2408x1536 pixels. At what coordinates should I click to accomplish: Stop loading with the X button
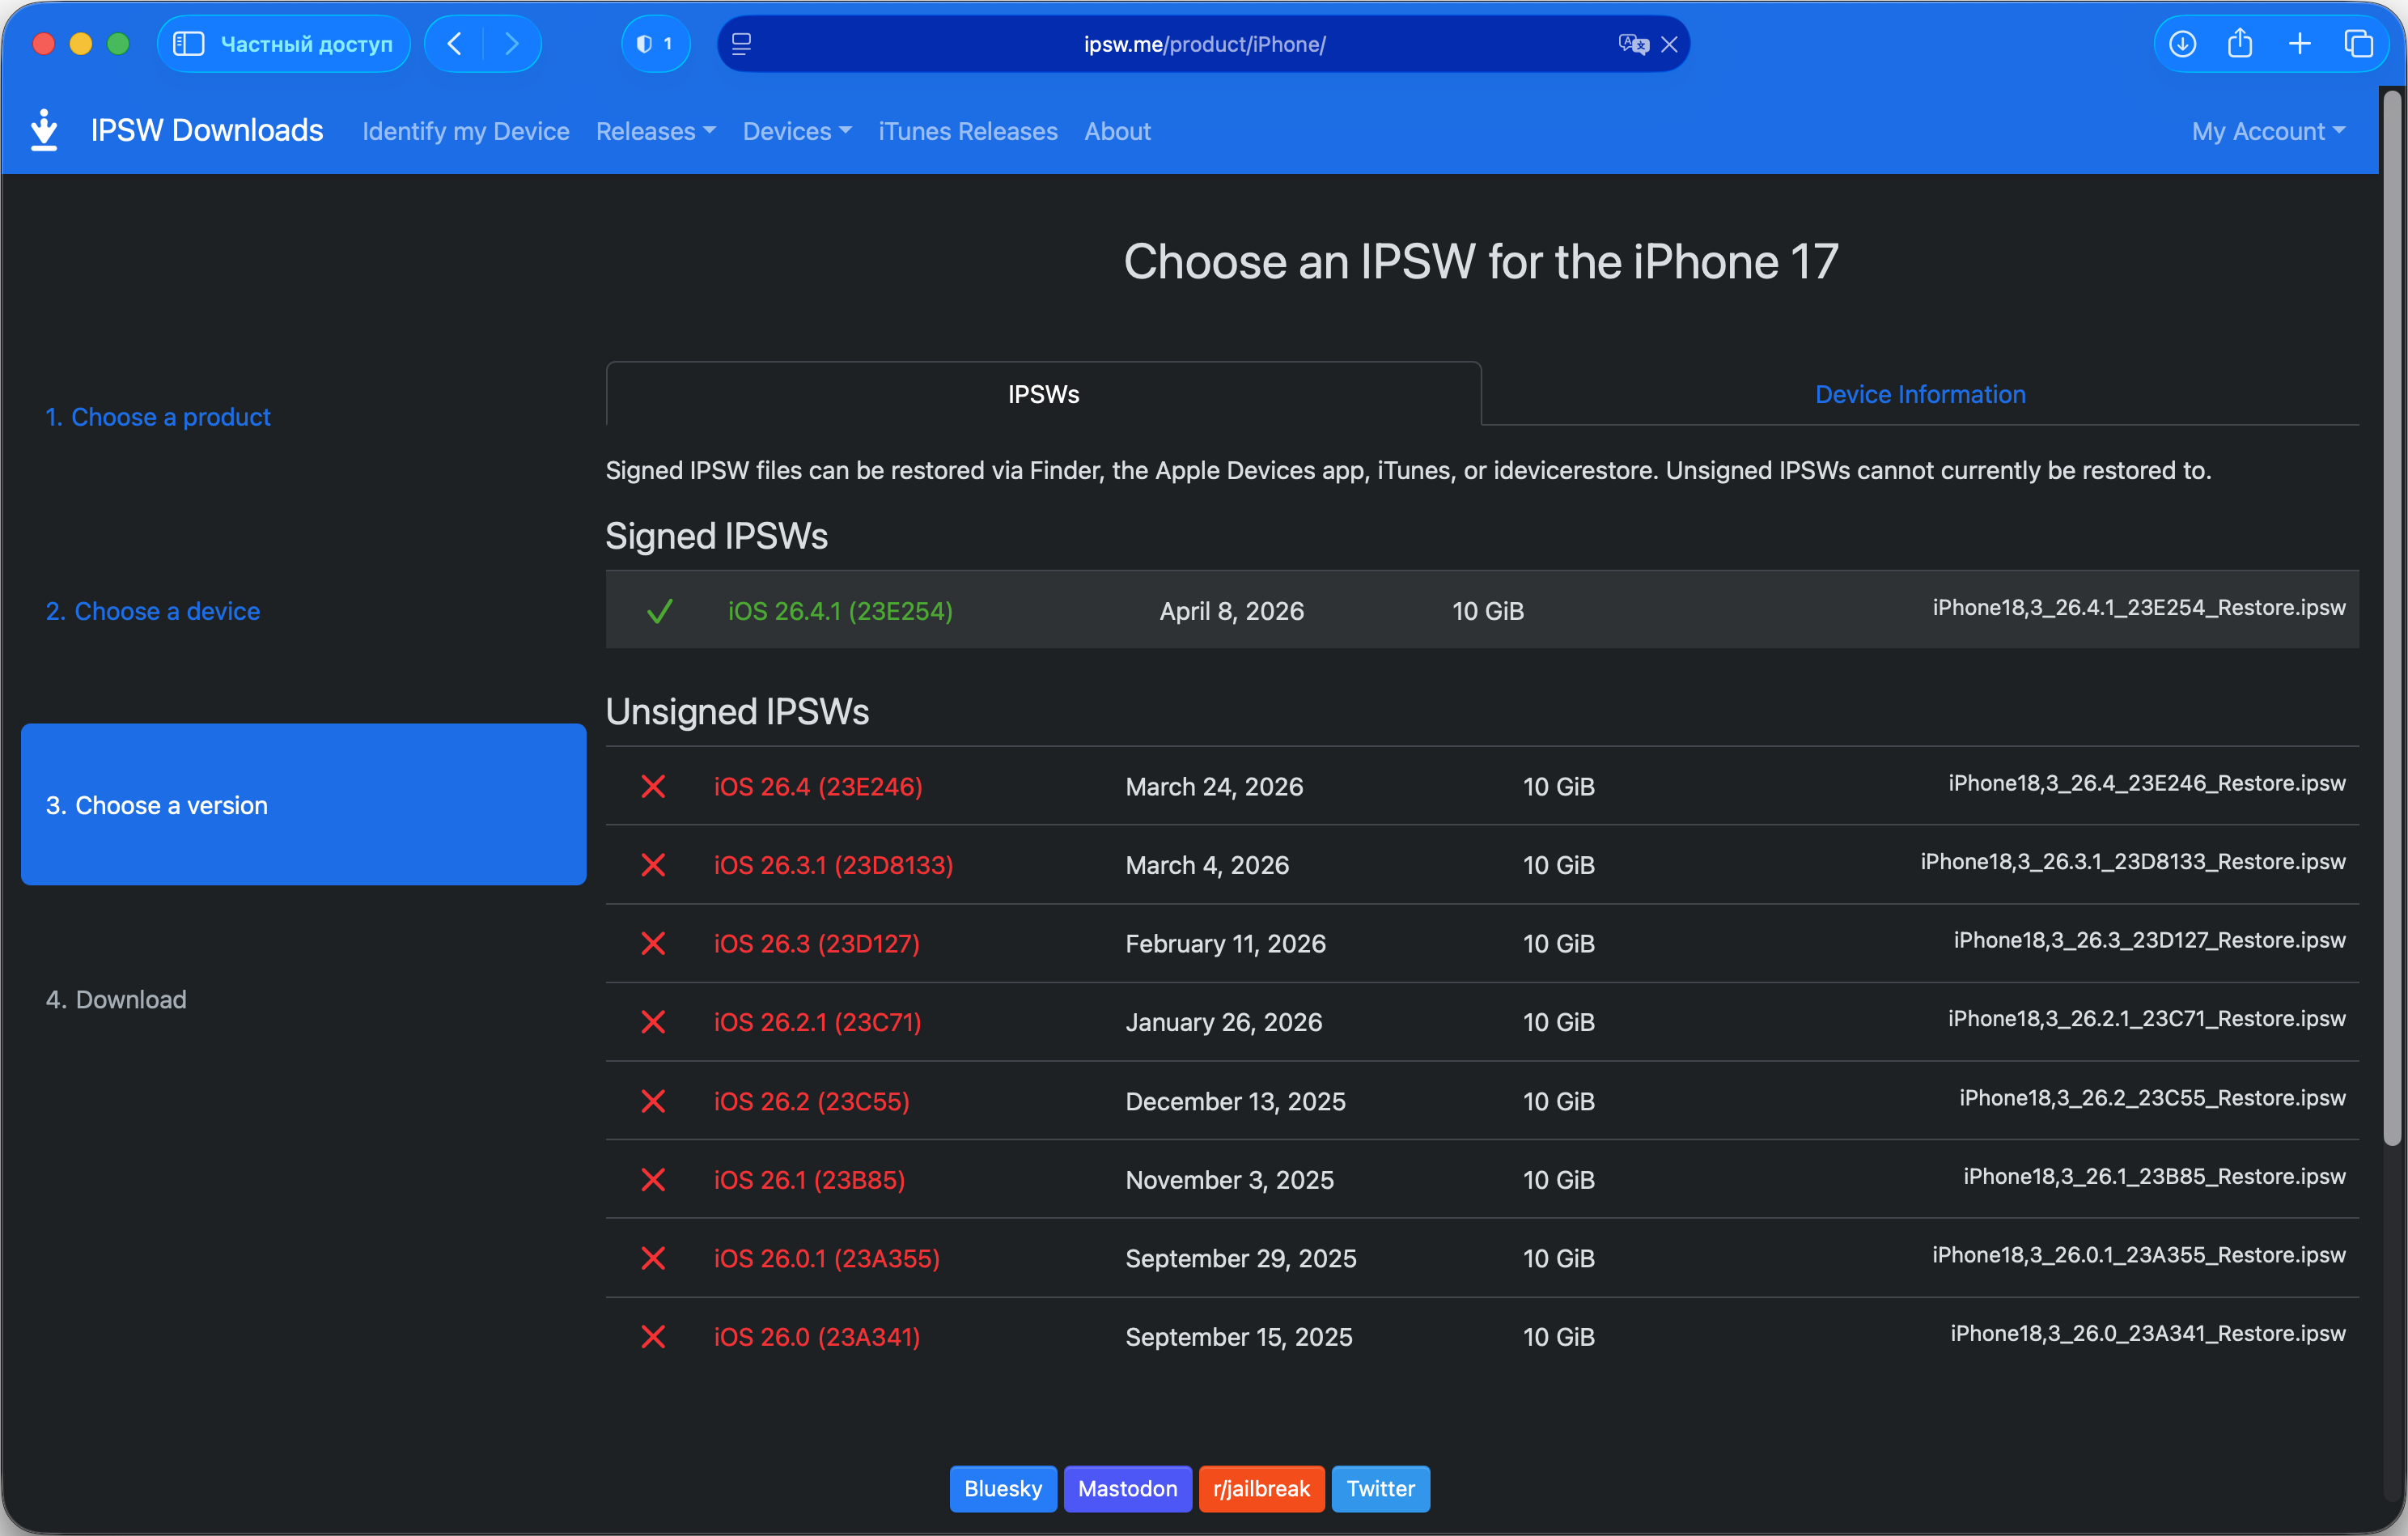pos(1669,44)
